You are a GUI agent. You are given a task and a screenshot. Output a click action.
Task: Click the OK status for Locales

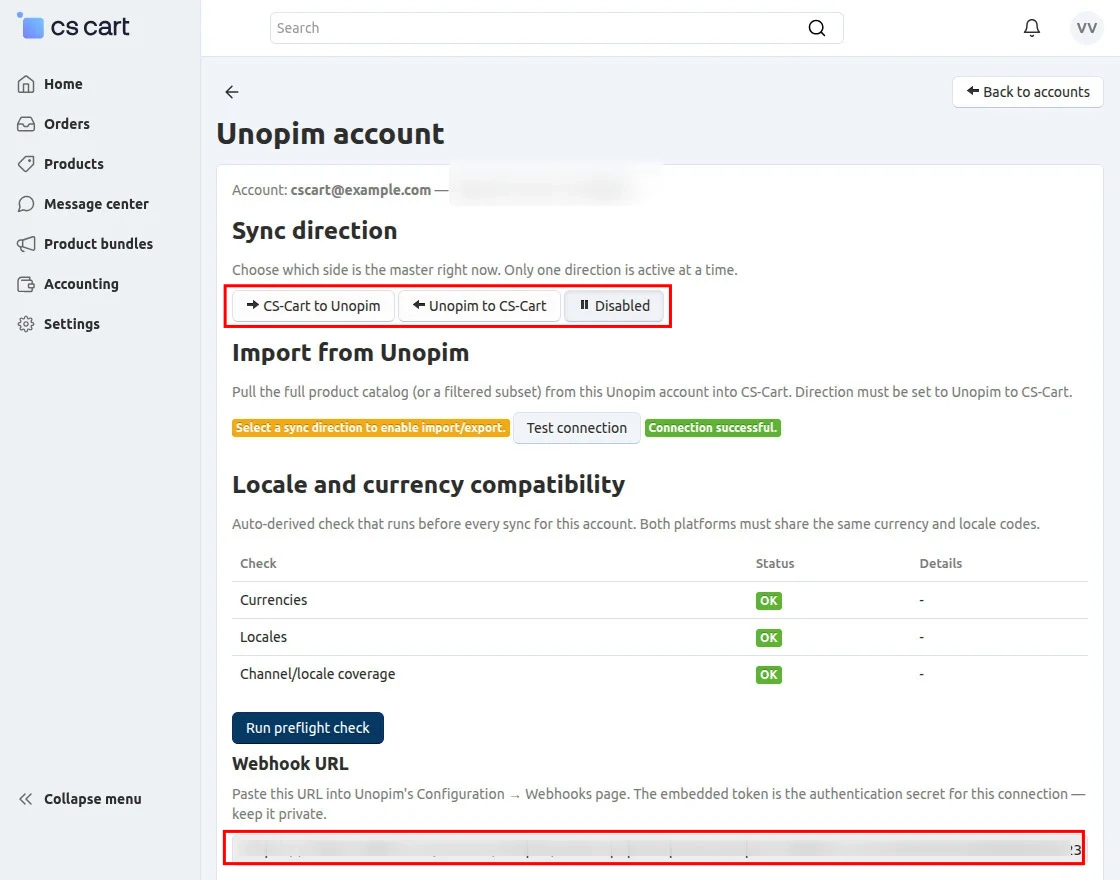(x=769, y=638)
